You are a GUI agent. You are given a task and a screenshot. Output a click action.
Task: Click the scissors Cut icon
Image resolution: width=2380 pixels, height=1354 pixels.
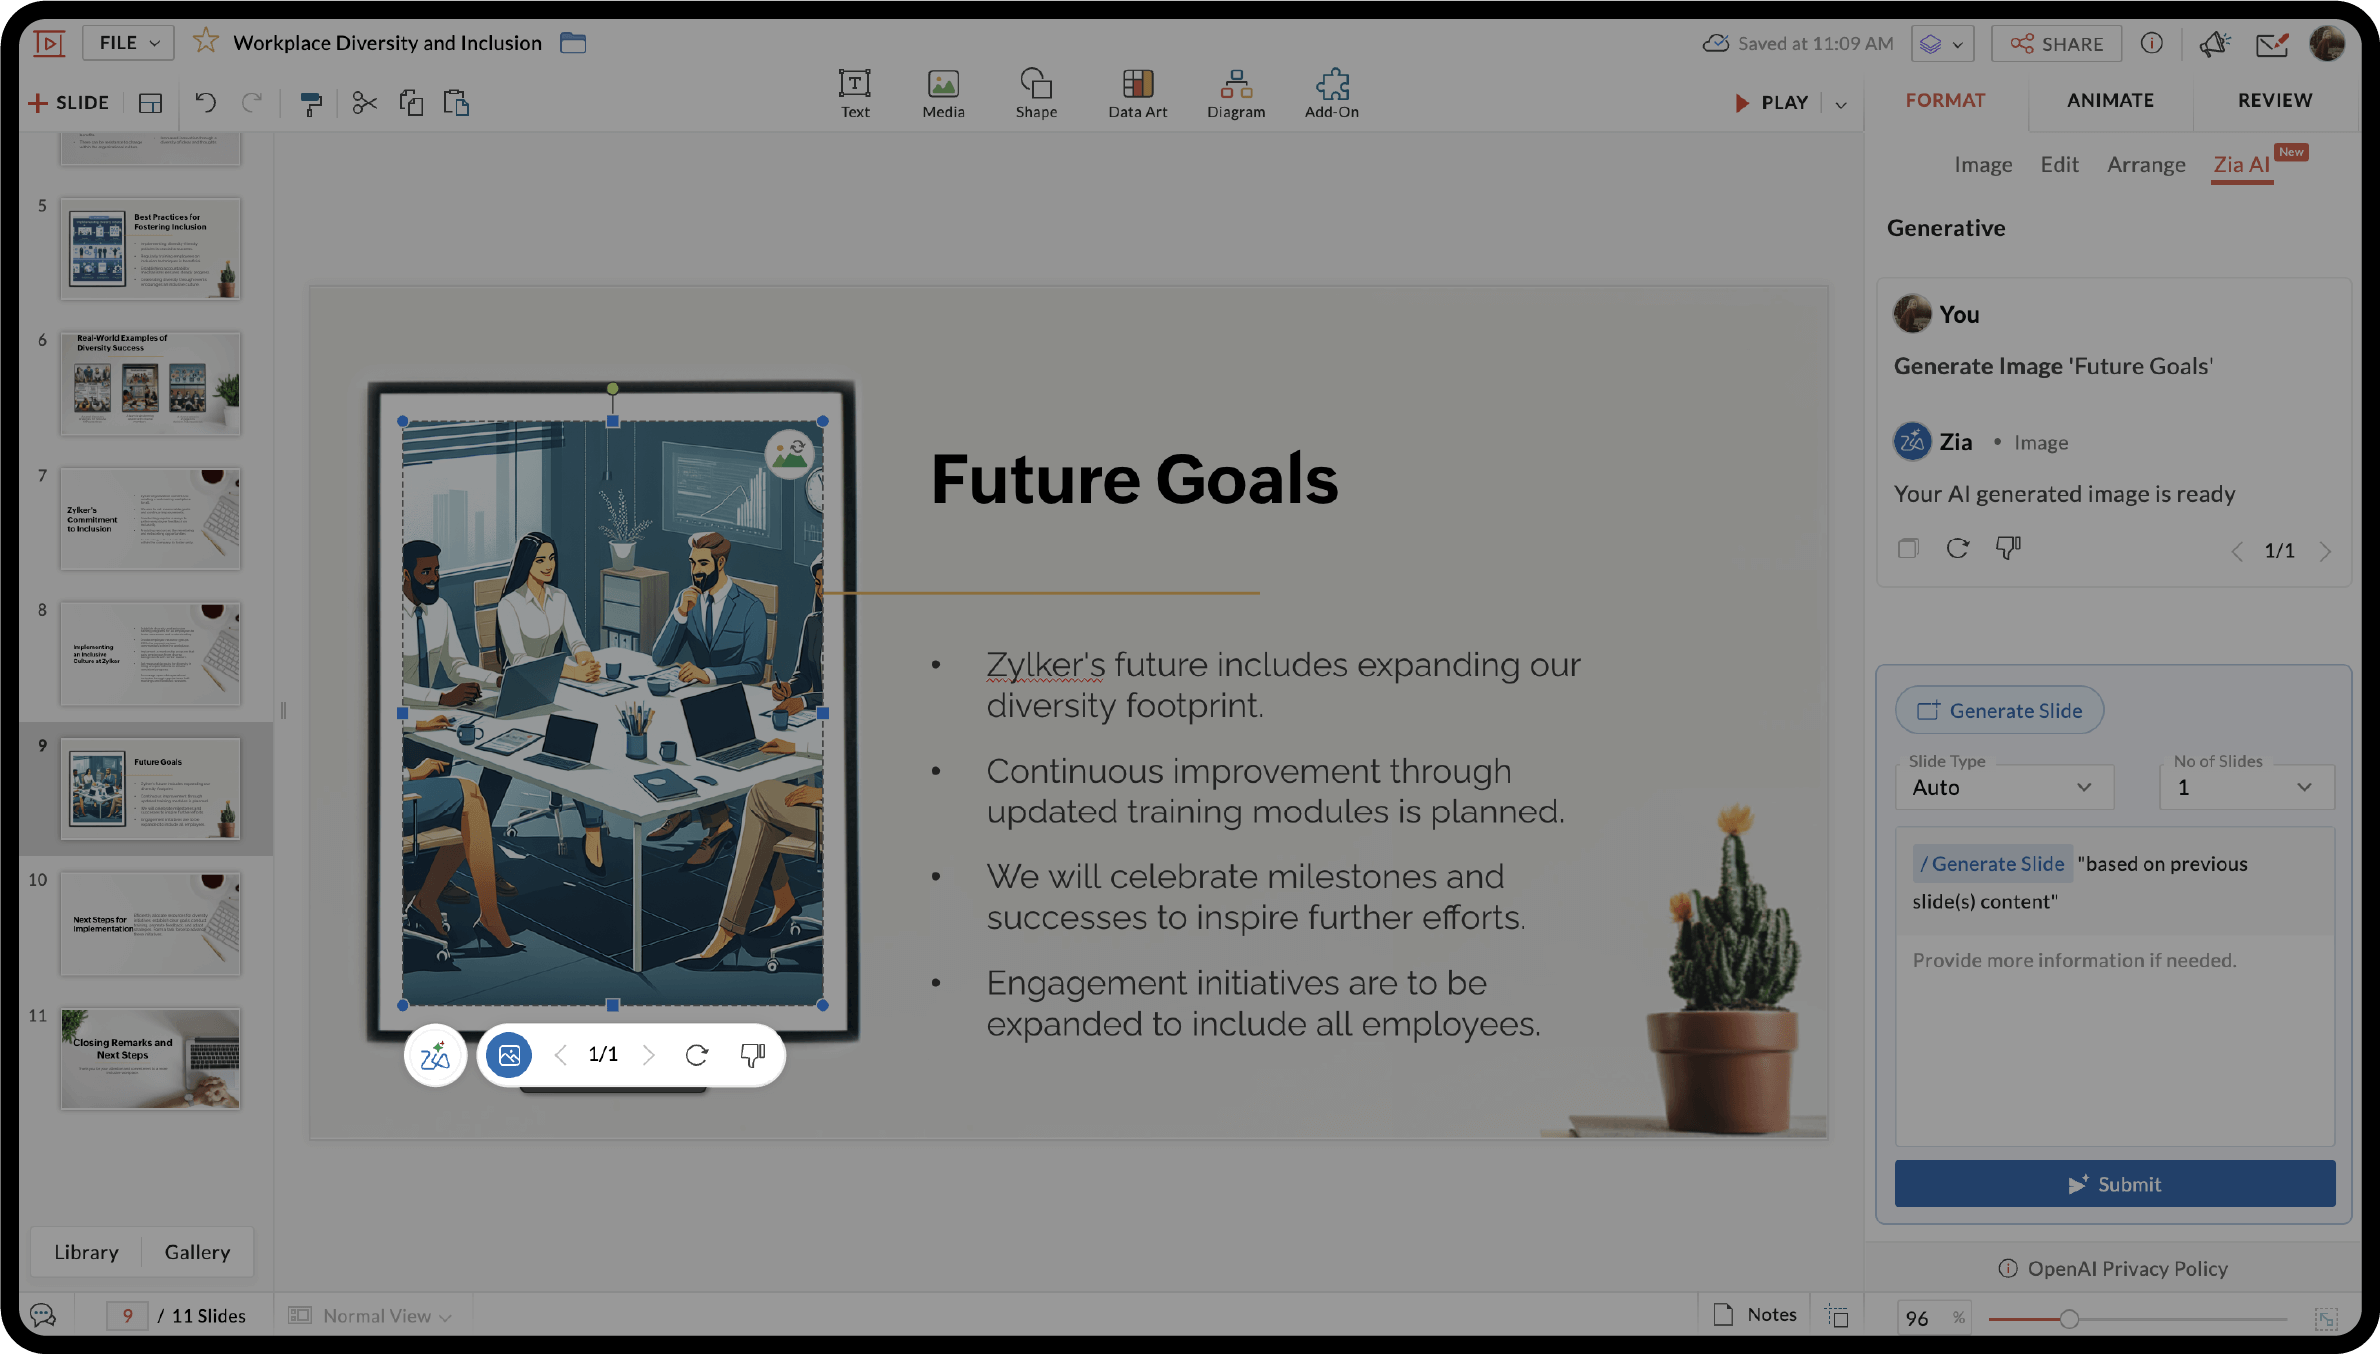[x=364, y=103]
